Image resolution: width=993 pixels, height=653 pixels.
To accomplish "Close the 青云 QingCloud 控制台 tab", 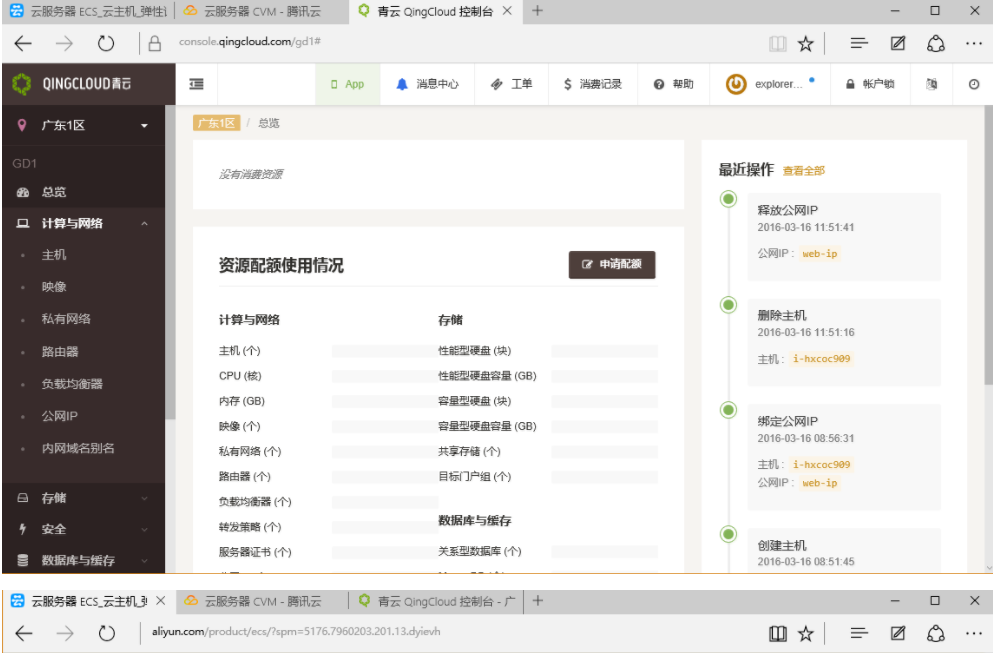I will (507, 11).
